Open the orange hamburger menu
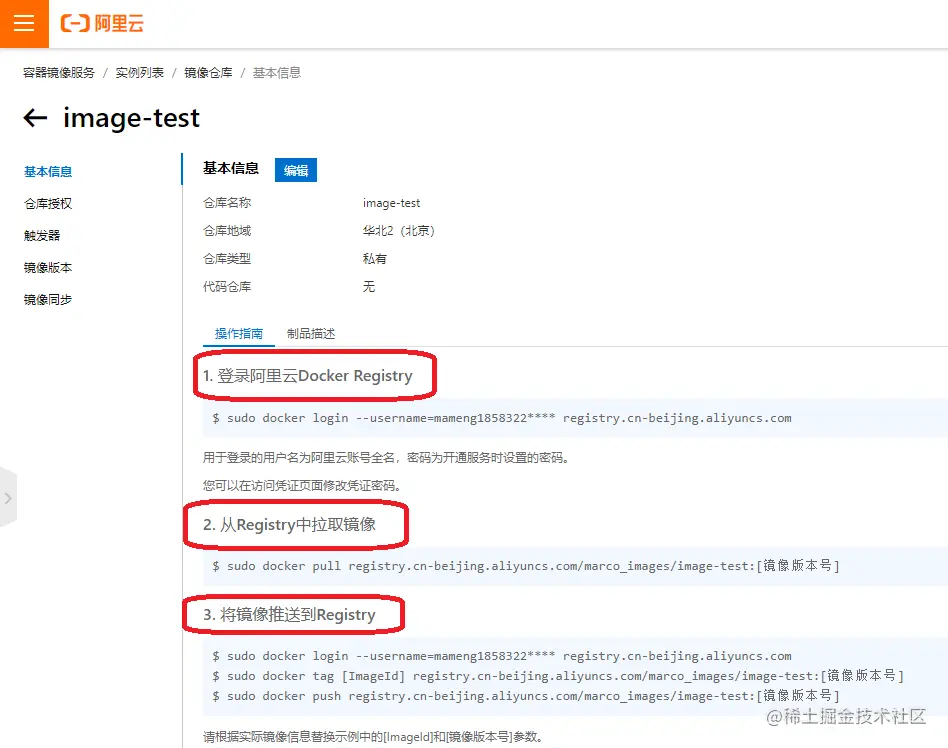948x748 pixels. 24,24
